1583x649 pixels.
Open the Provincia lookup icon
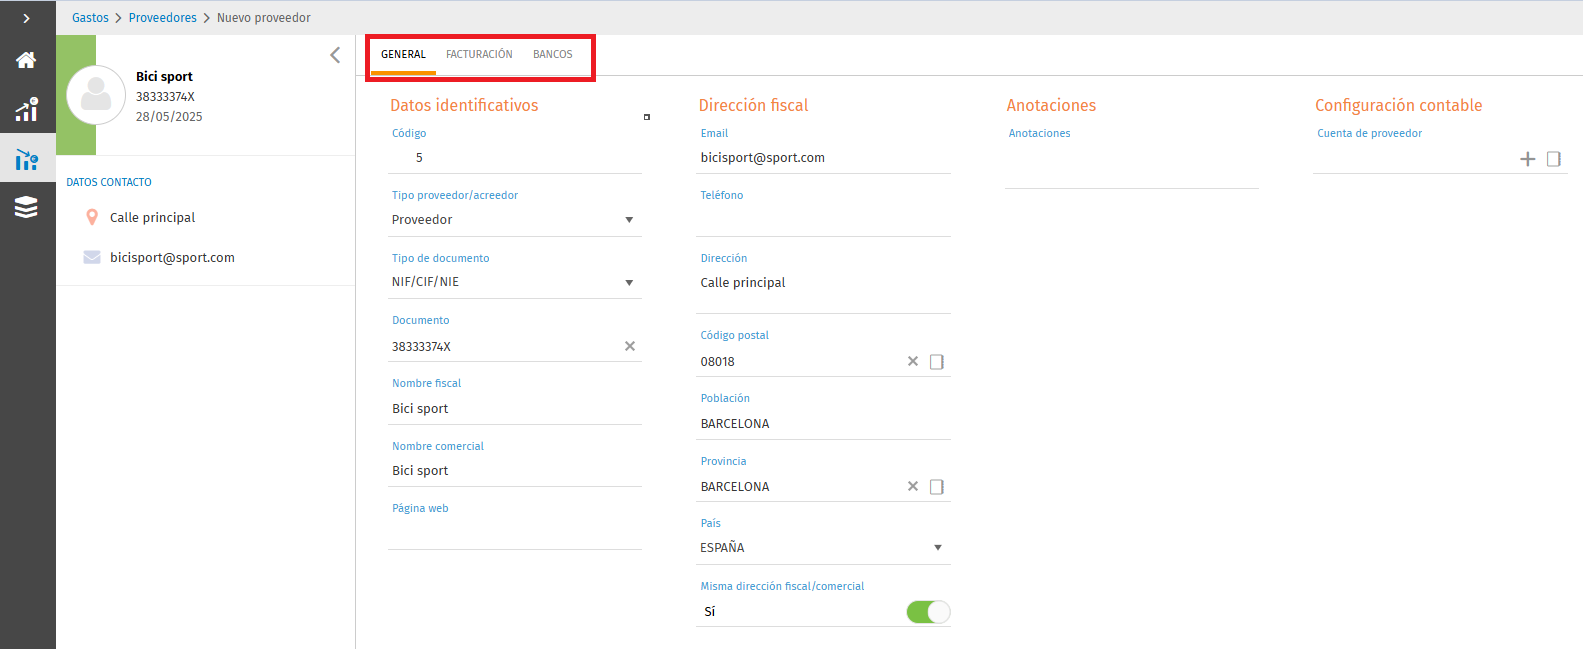point(937,486)
